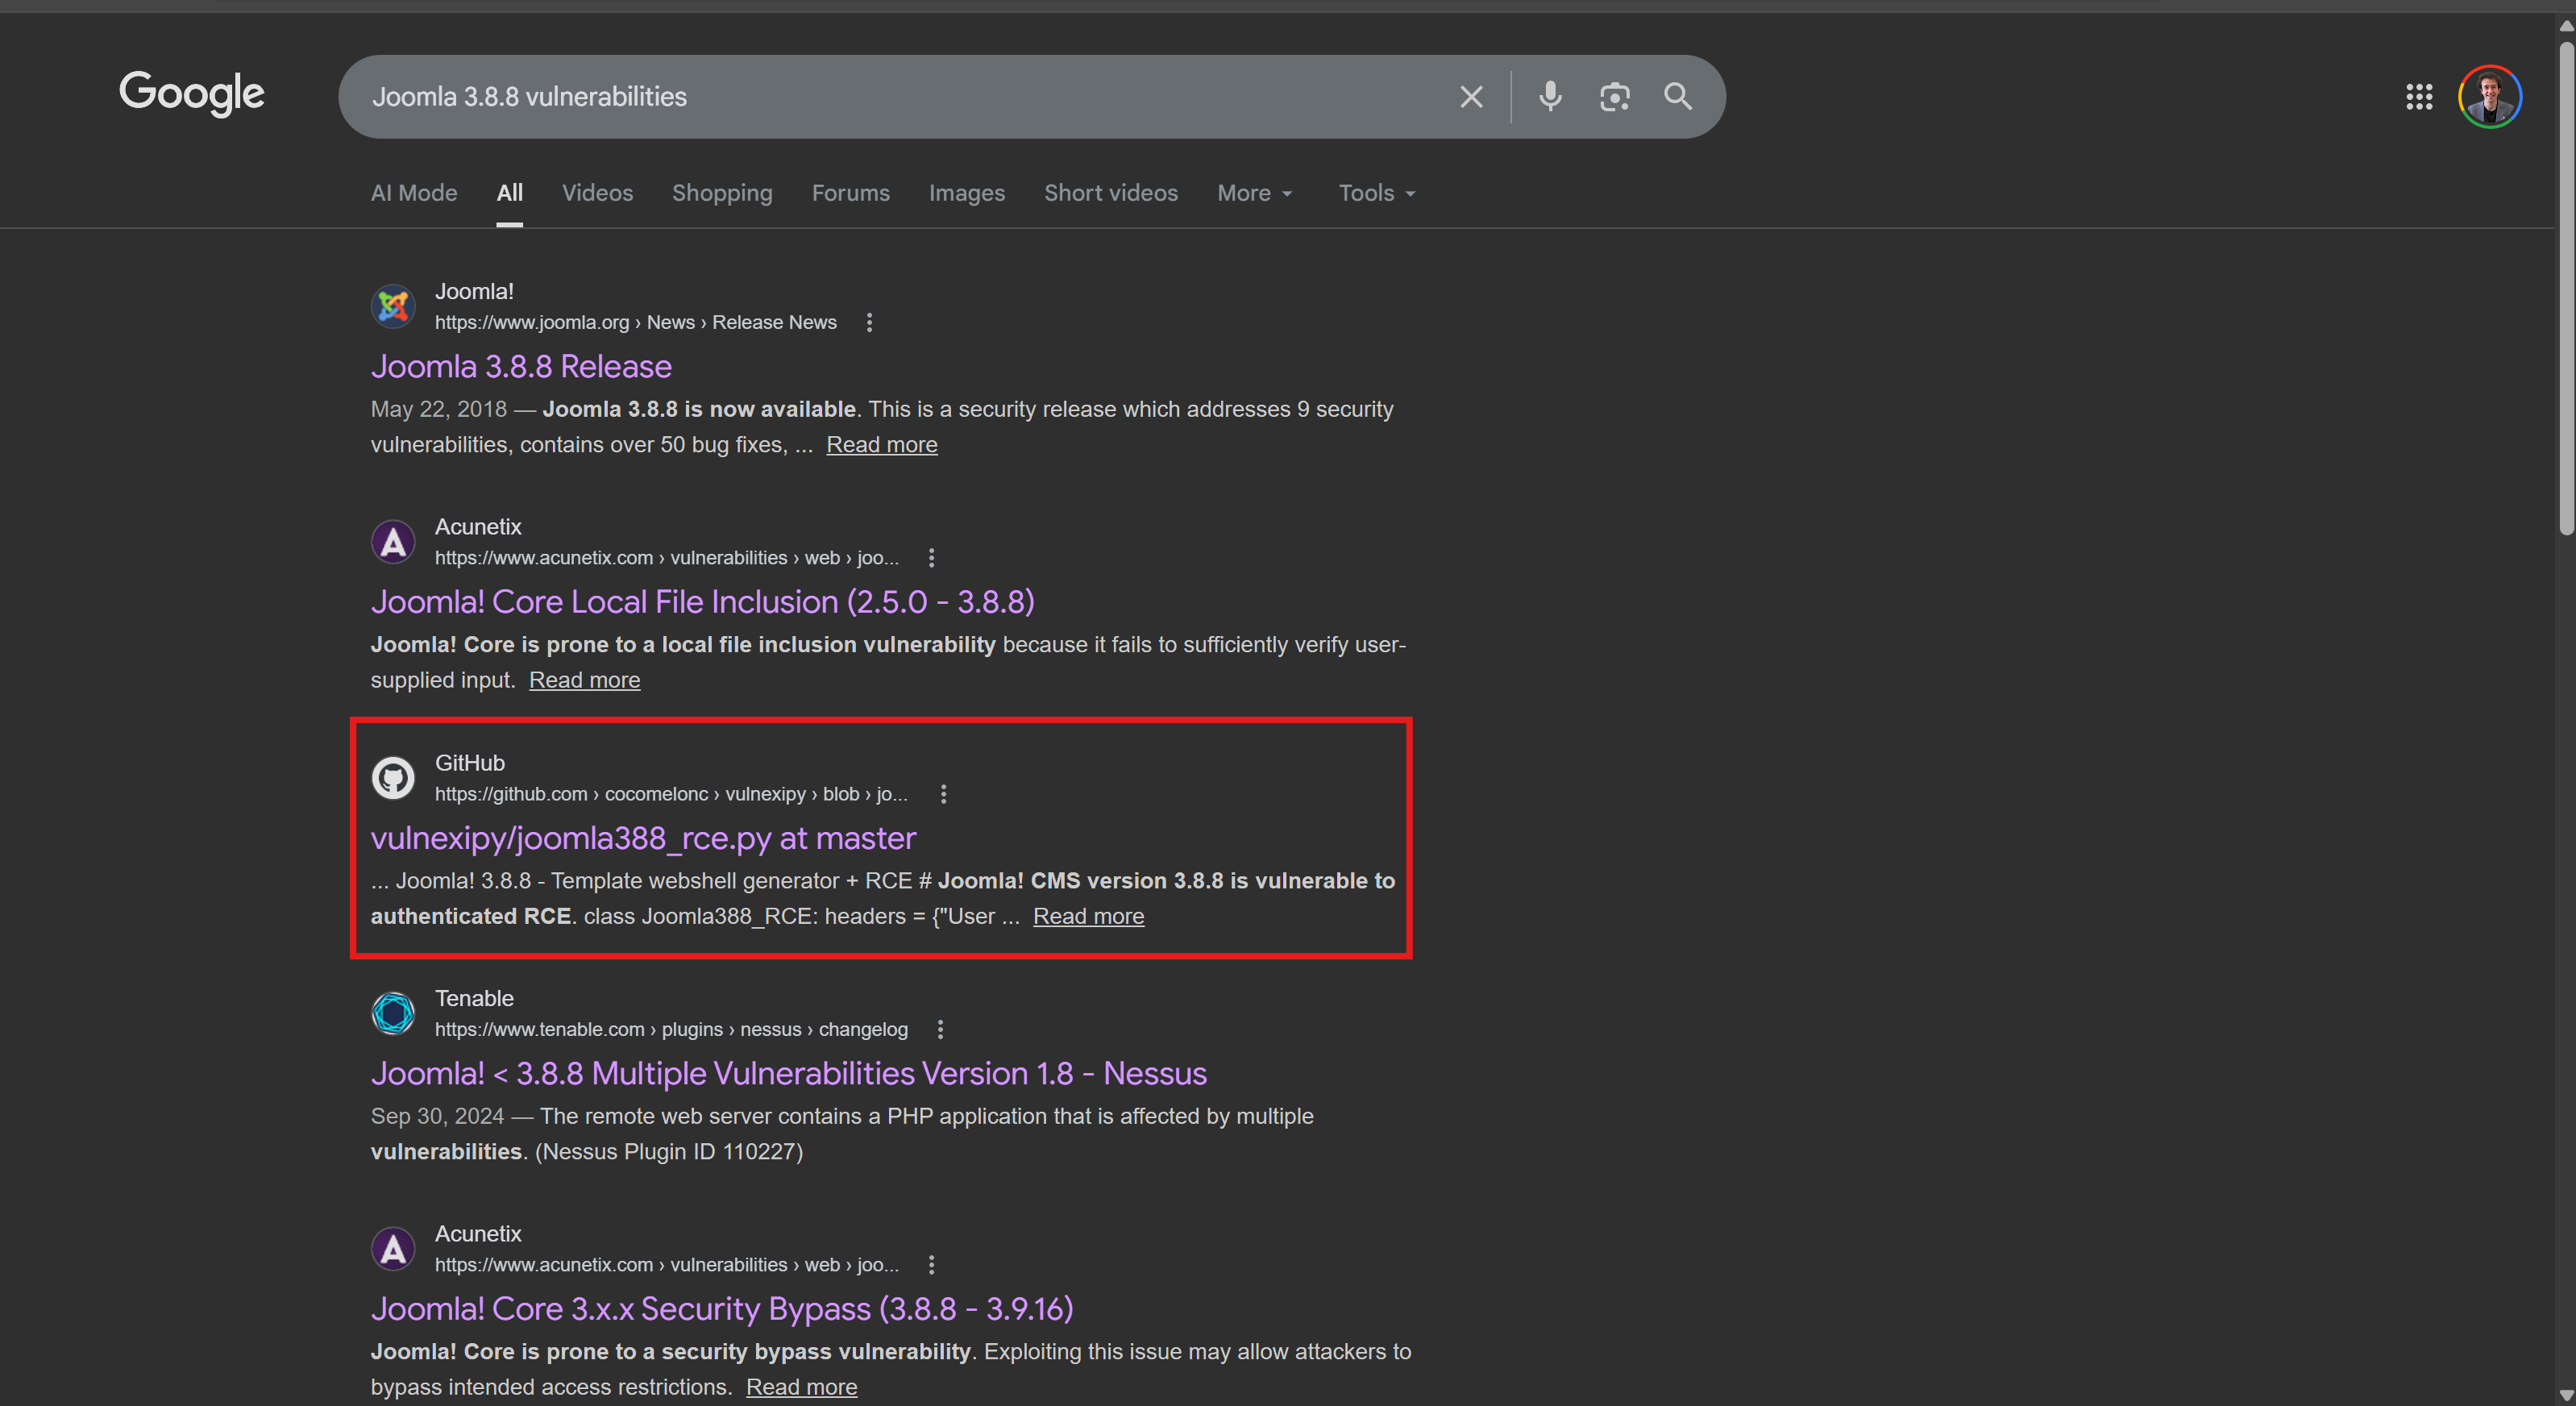Open Joomla! Core 3.x.x Security Bypass link
The image size is (2576, 1406).
coord(722,1309)
